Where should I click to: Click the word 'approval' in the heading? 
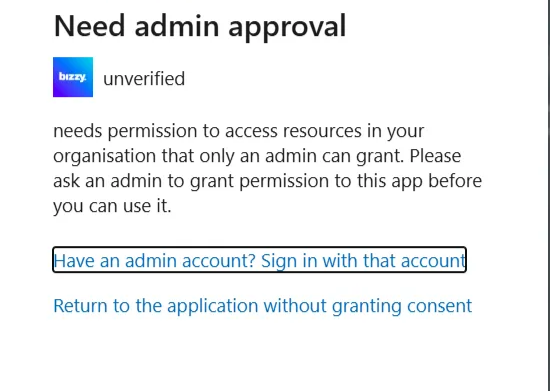coord(287,27)
